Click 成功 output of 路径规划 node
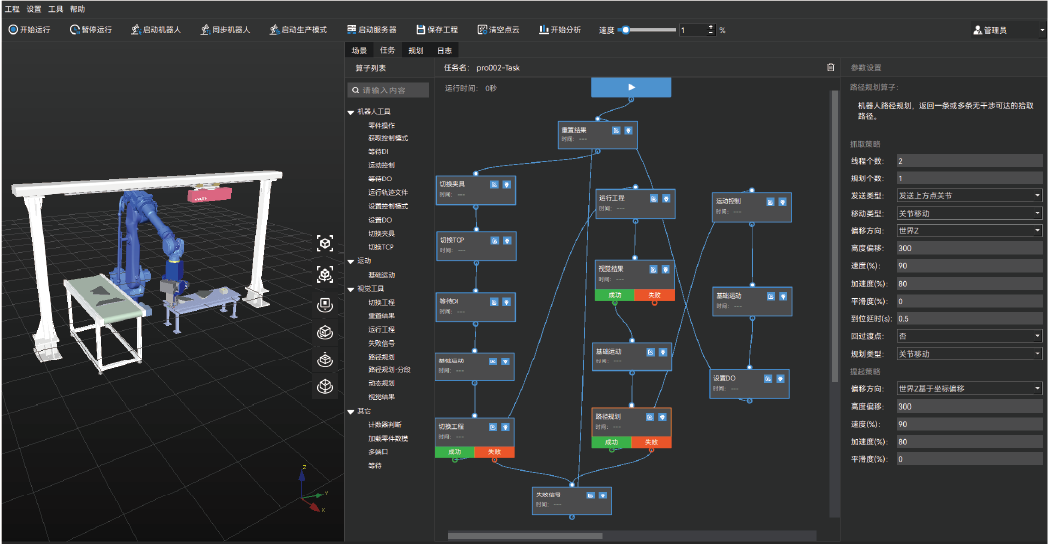This screenshot has height=545, width=1048. (612, 442)
